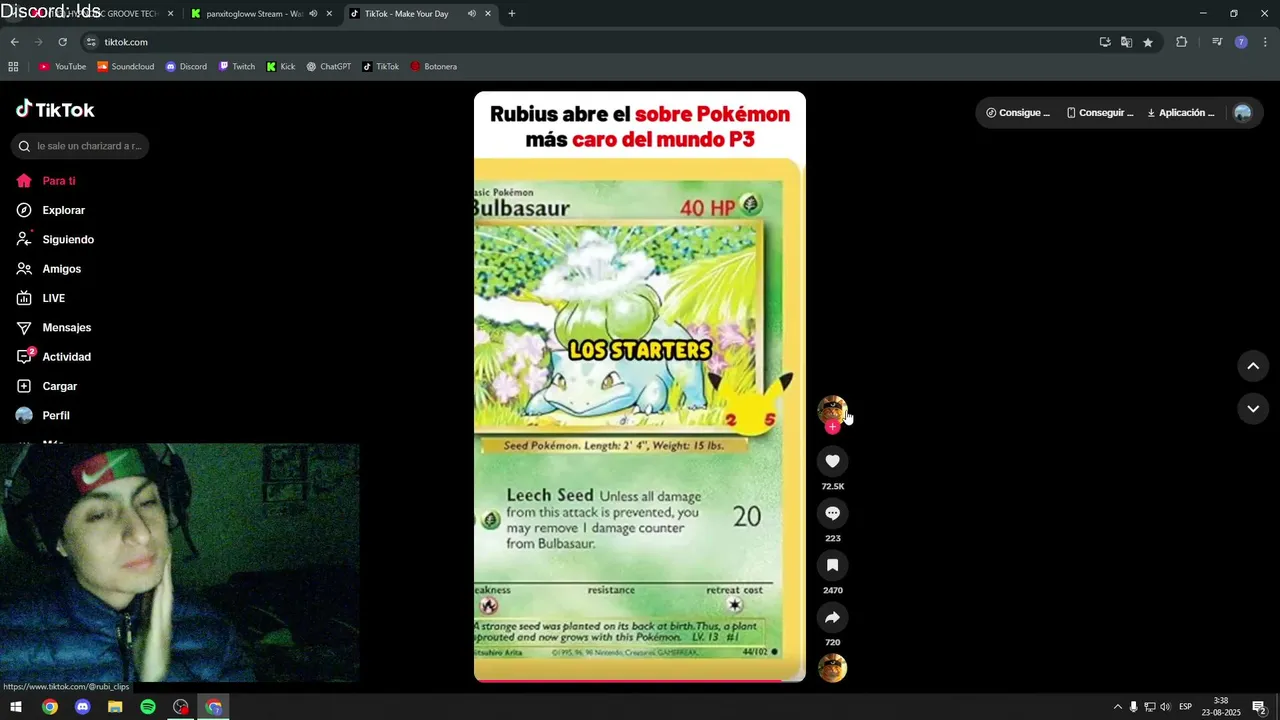1280x720 pixels.
Task: Open the Chrome profile avatar
Action: (1241, 42)
